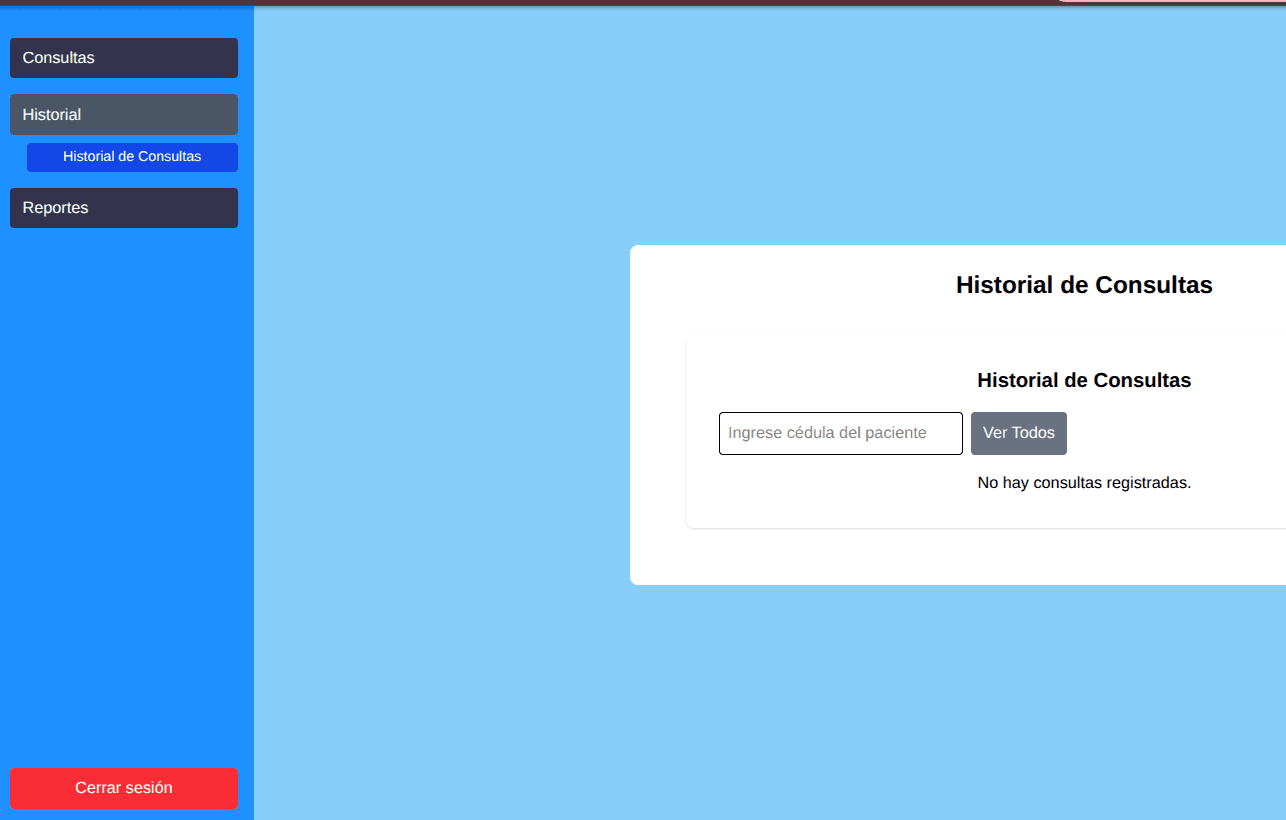This screenshot has height=820, width=1286.
Task: Log out using Cerrar sesión
Action: 124,788
